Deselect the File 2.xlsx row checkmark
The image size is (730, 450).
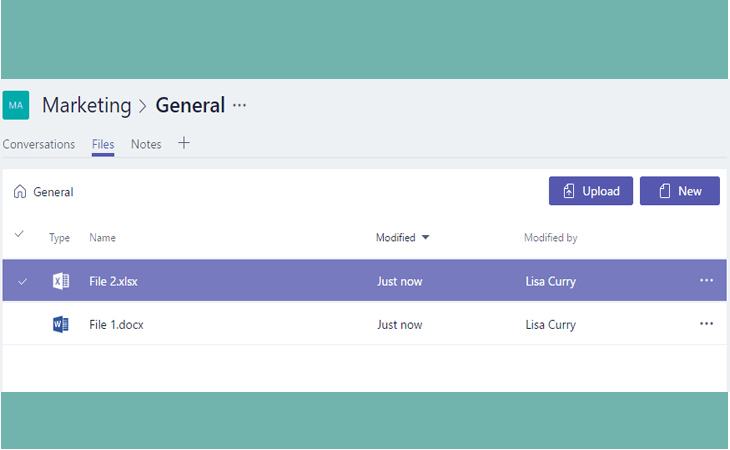coord(22,282)
